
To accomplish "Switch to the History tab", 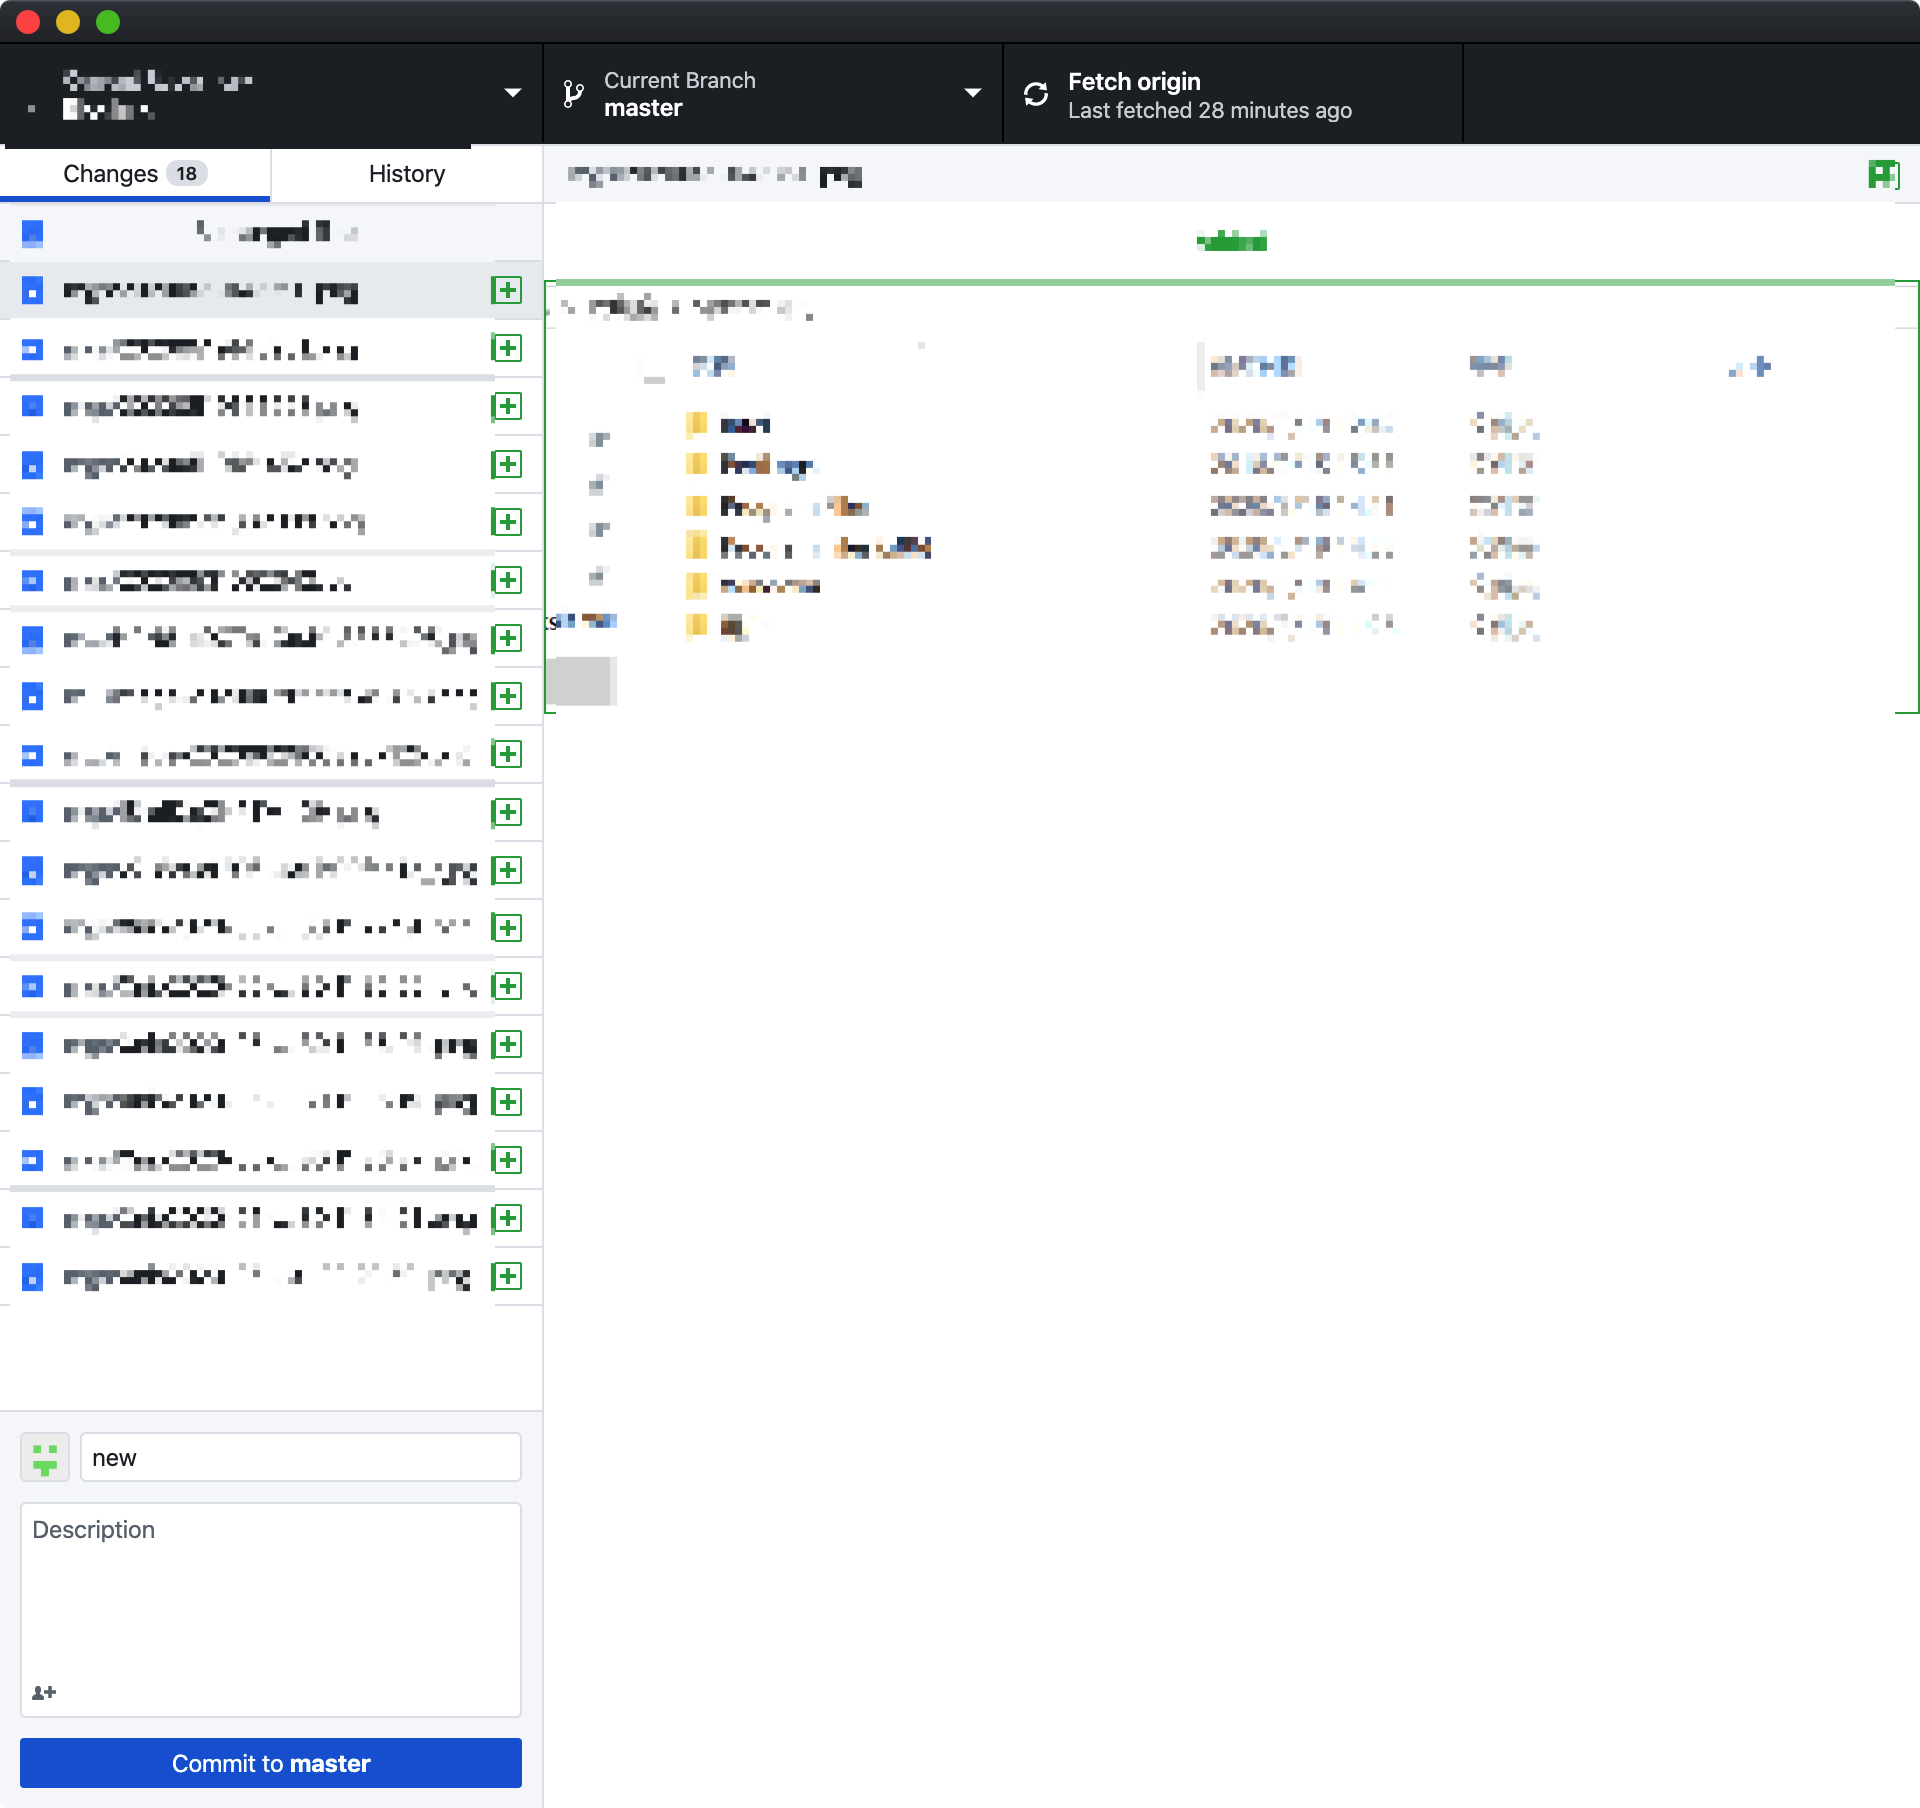I will point(406,174).
